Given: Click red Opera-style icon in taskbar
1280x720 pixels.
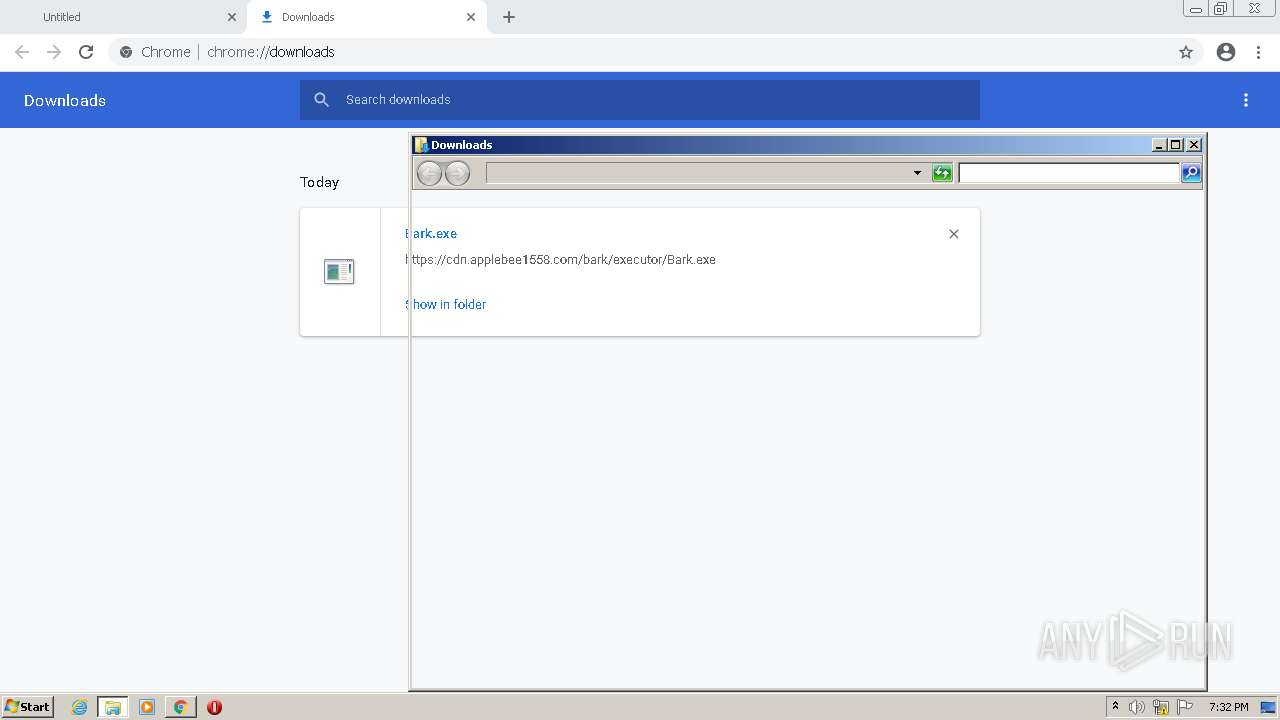Looking at the screenshot, I should [214, 707].
